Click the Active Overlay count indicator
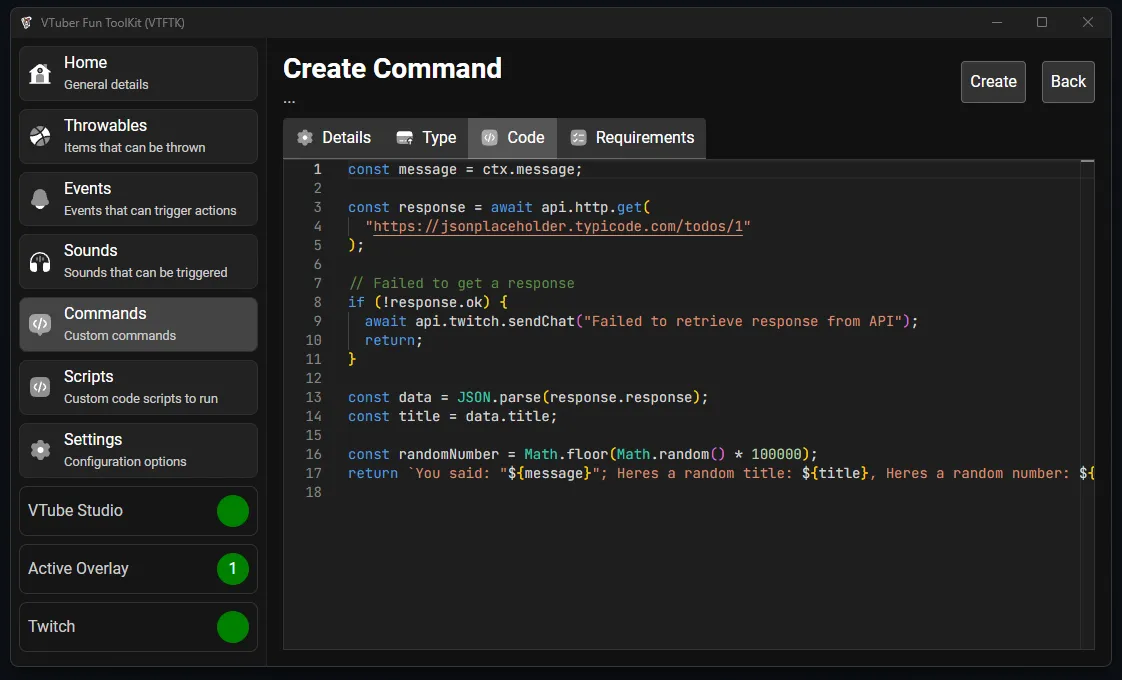The image size is (1122, 680). click(x=232, y=569)
